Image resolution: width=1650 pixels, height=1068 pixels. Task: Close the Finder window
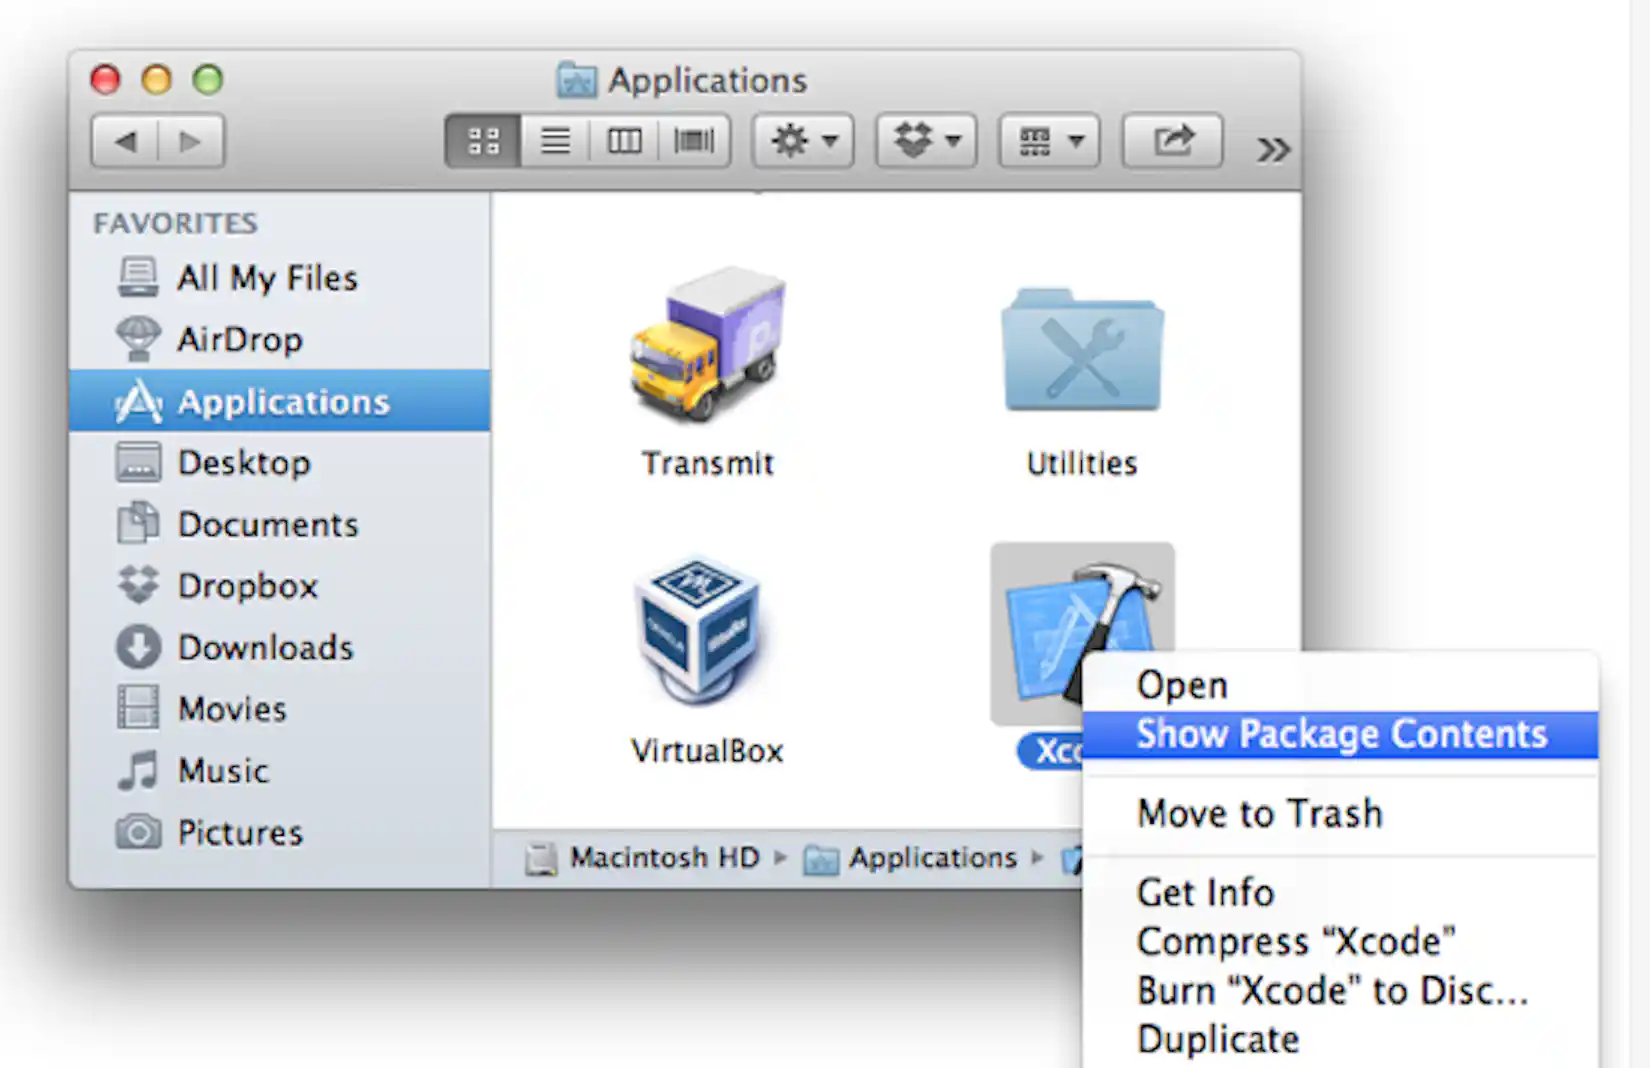click(105, 79)
